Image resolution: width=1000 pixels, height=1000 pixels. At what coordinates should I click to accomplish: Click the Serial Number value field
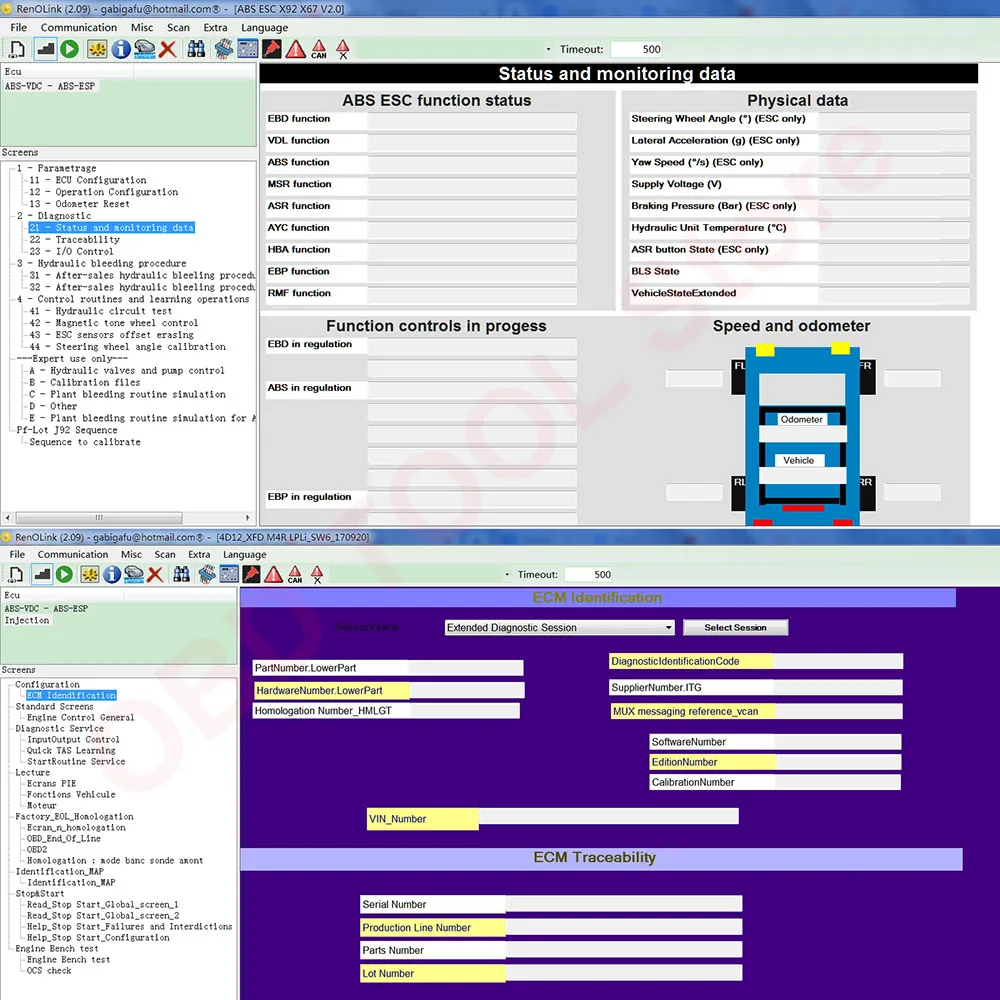pos(624,903)
